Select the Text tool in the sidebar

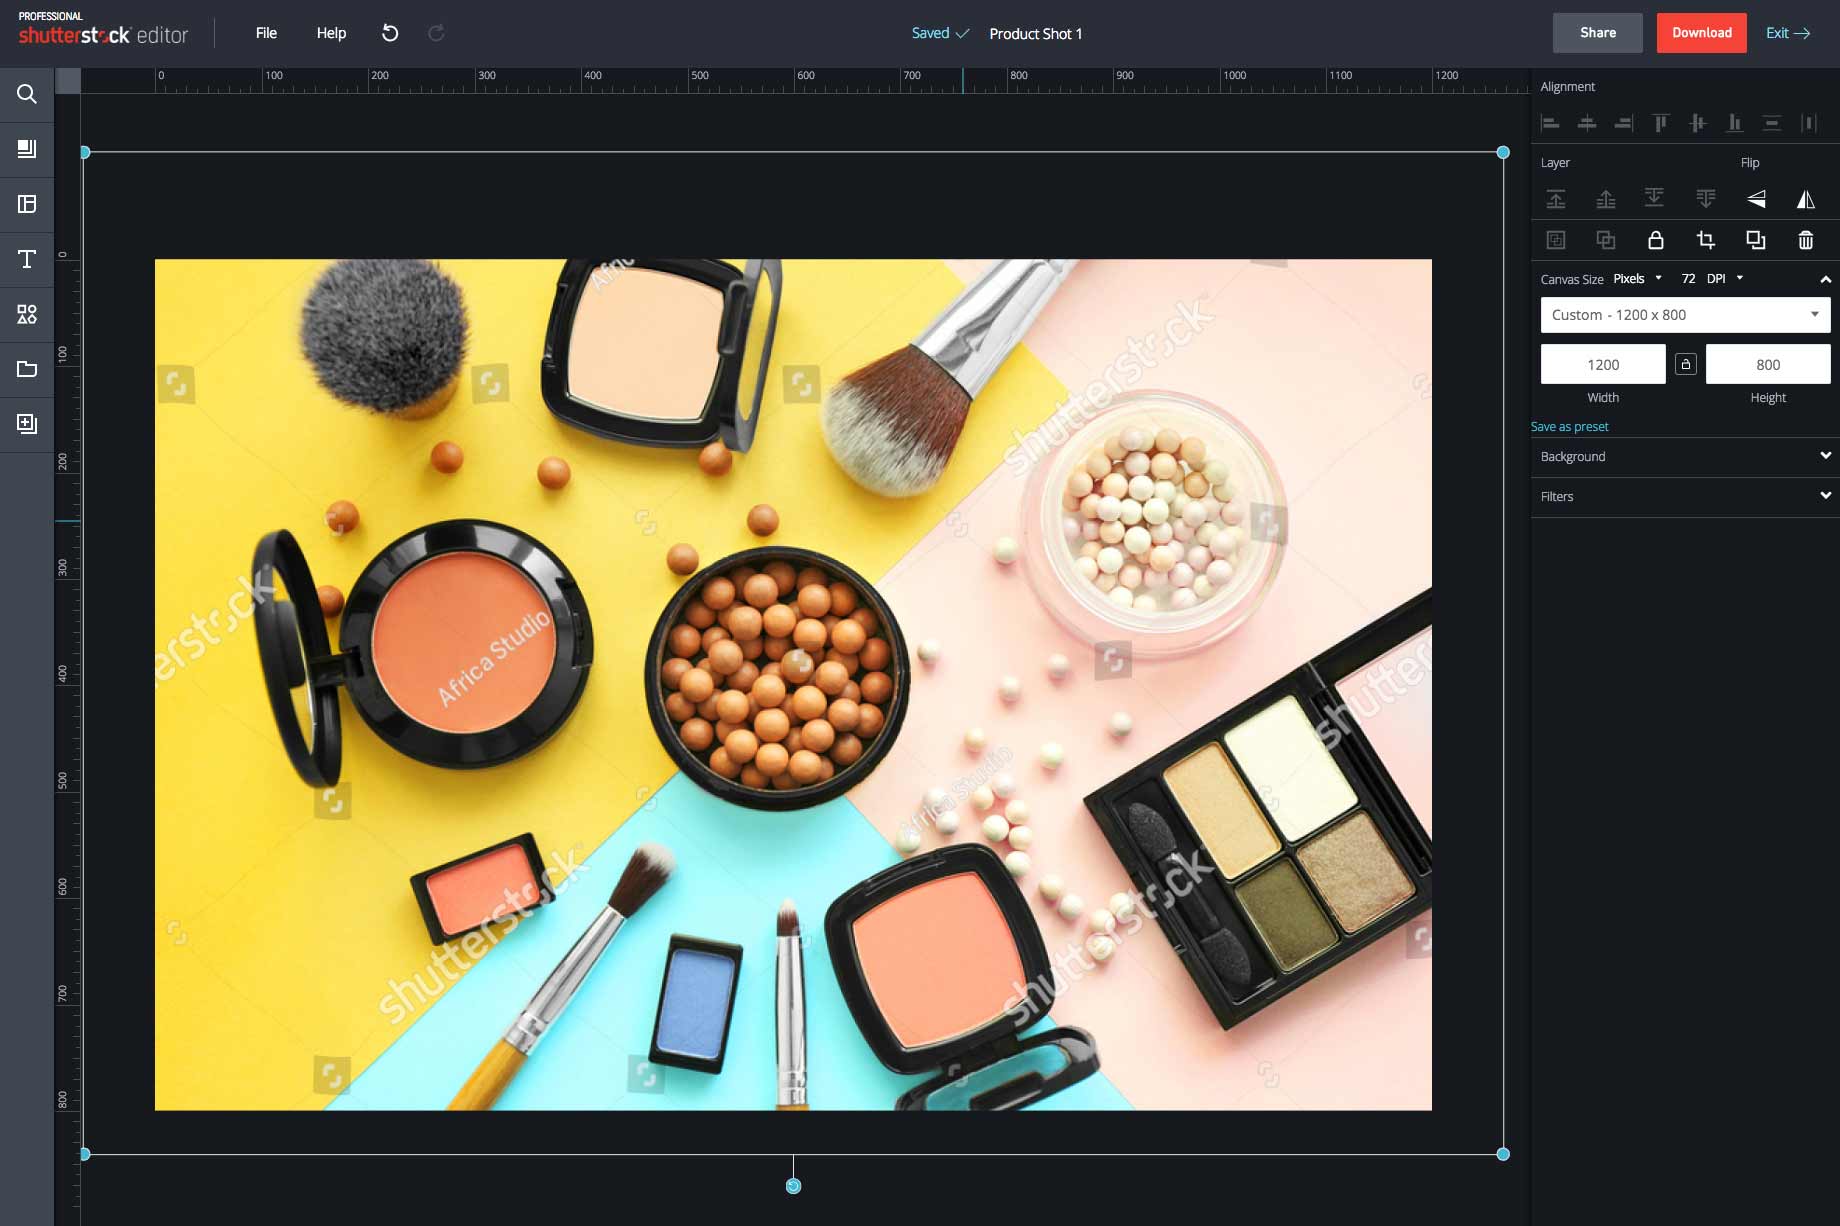tap(27, 259)
